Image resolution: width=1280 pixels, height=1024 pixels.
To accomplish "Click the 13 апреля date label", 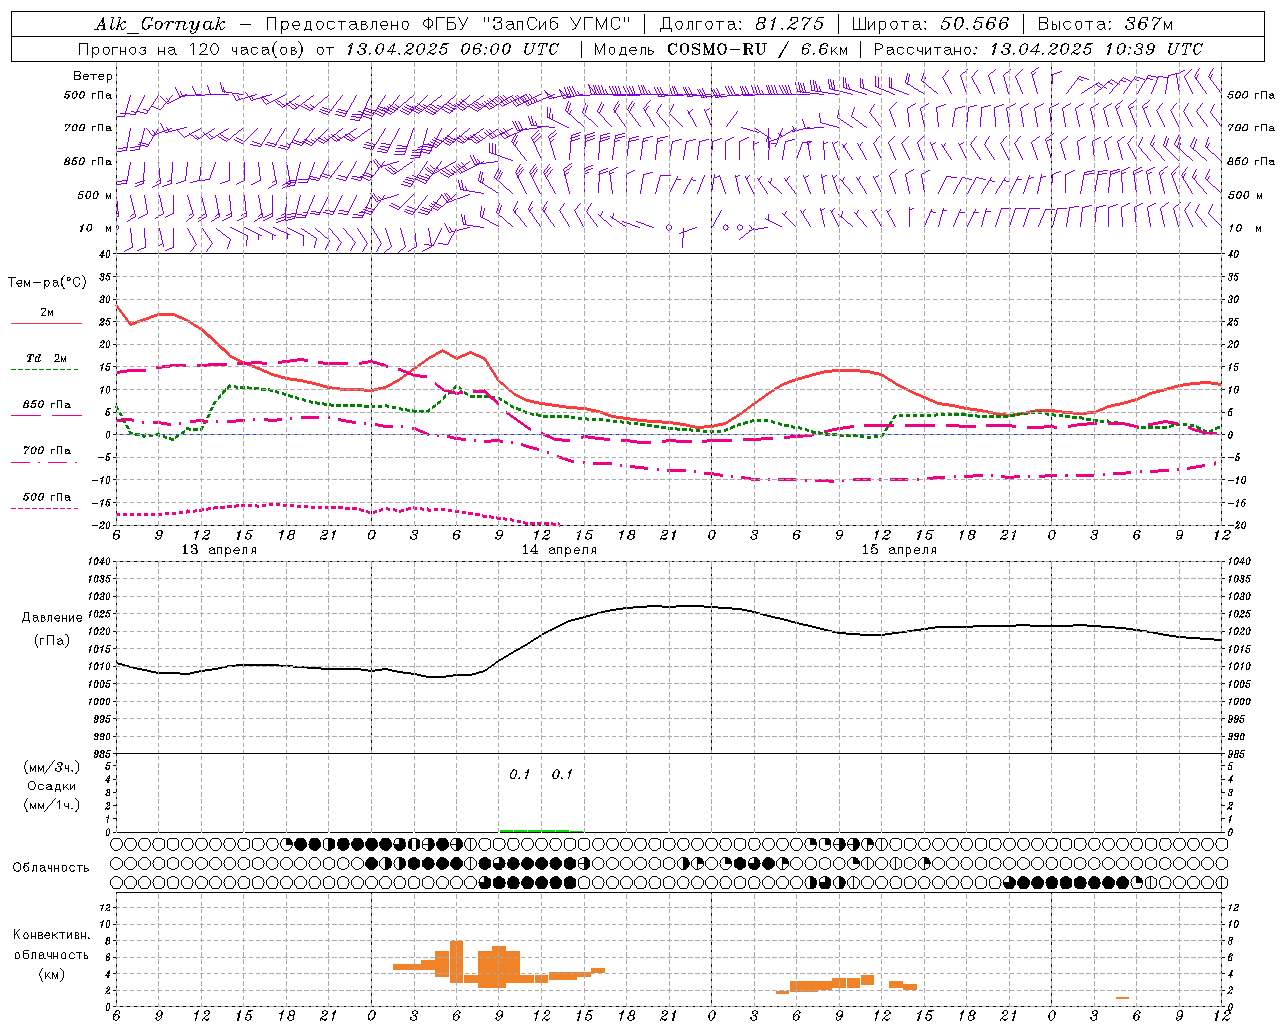I will tap(219, 550).
